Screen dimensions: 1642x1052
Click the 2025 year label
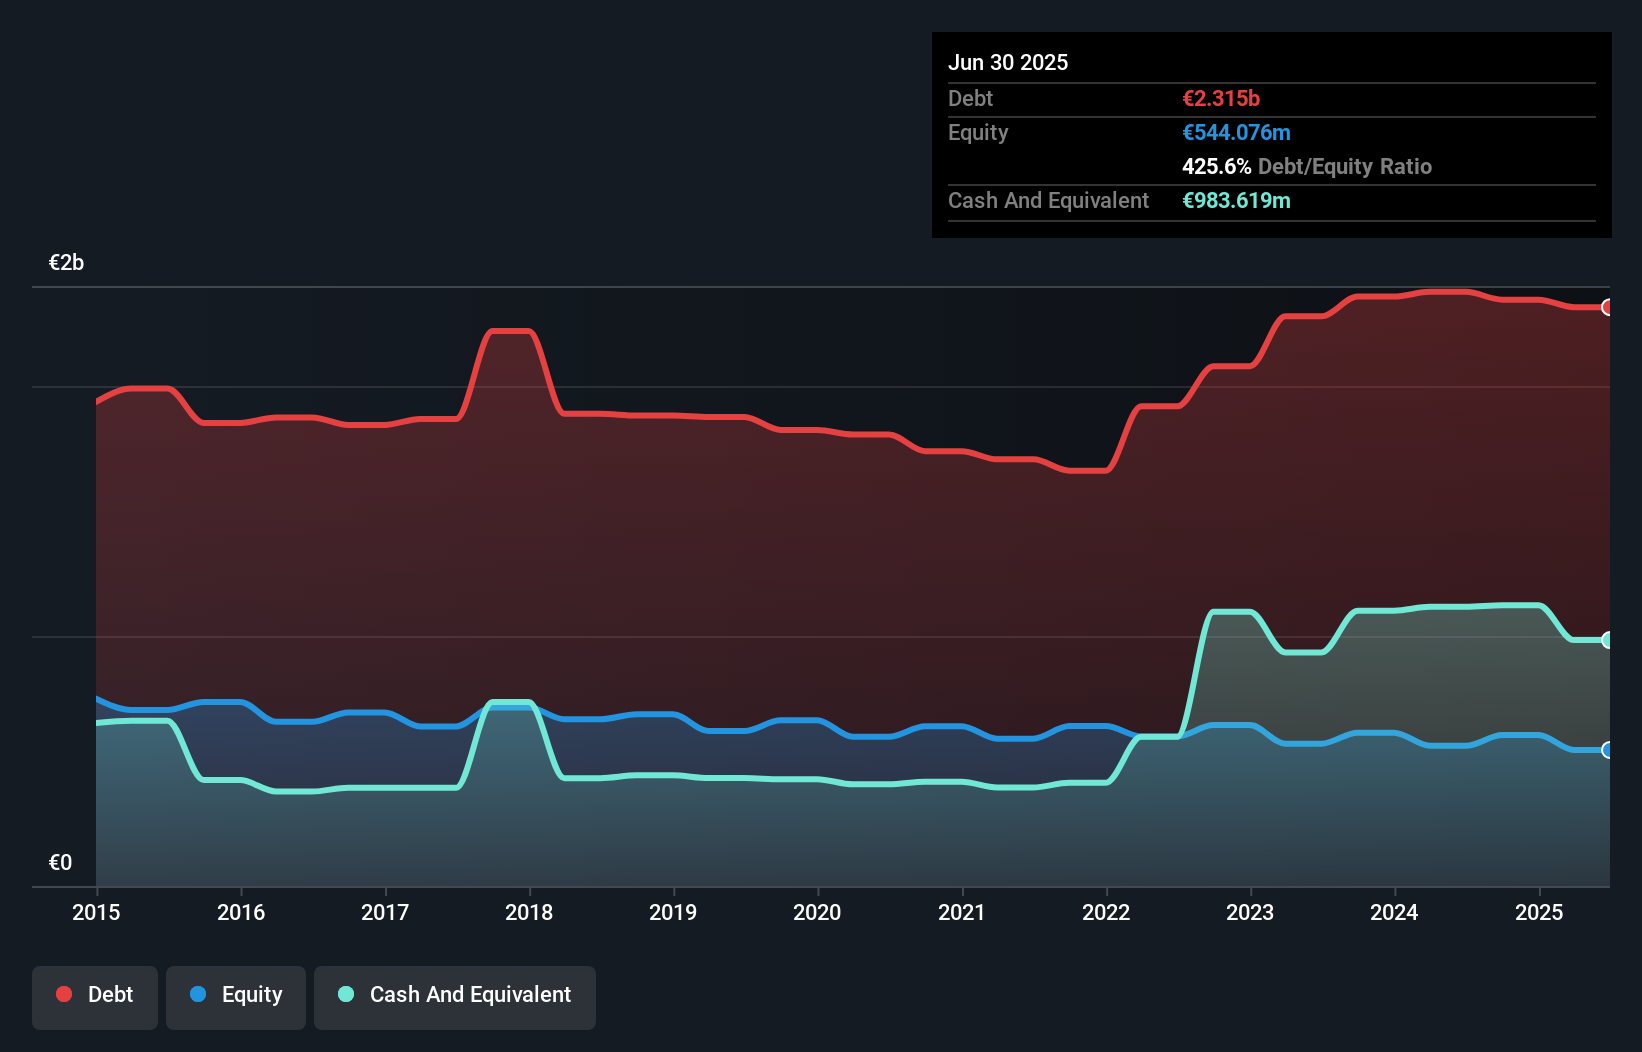(x=1539, y=912)
